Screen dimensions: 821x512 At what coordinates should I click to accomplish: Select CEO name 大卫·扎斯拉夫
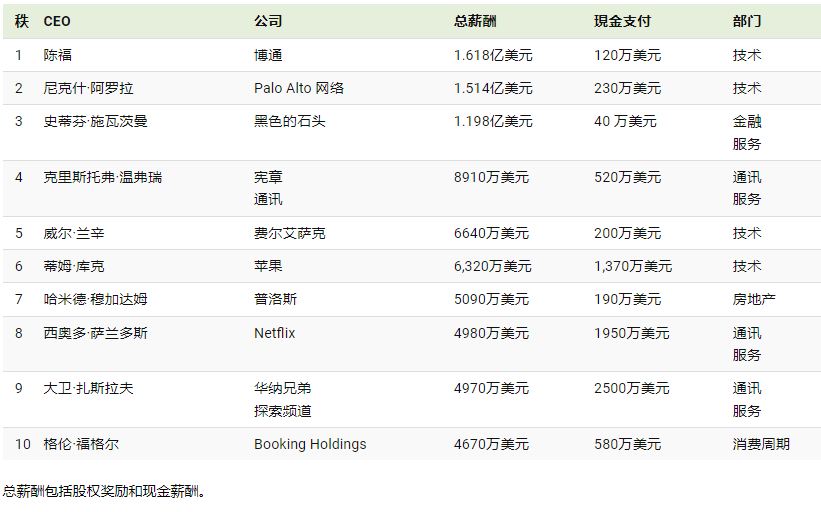pyautogui.click(x=88, y=388)
